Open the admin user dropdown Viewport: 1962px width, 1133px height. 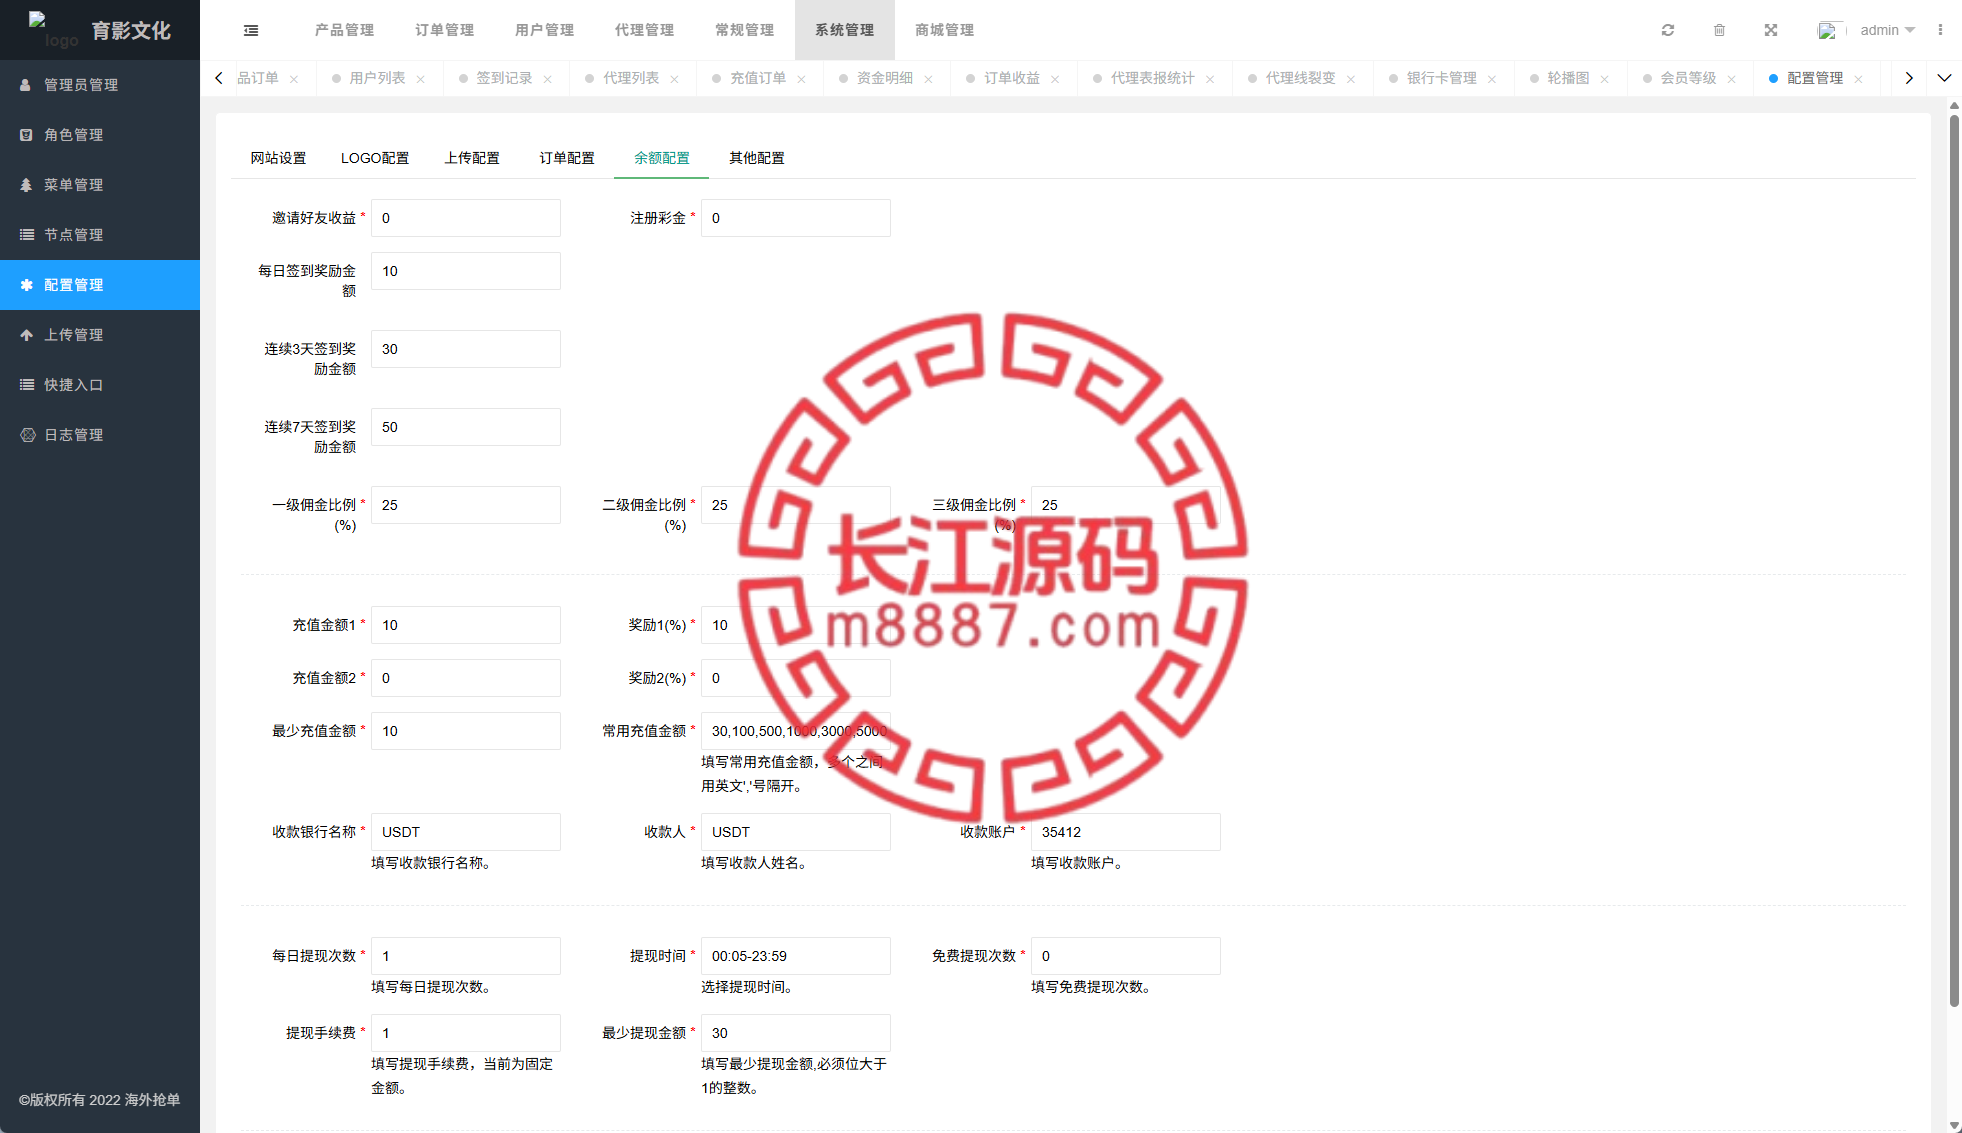tap(1887, 30)
